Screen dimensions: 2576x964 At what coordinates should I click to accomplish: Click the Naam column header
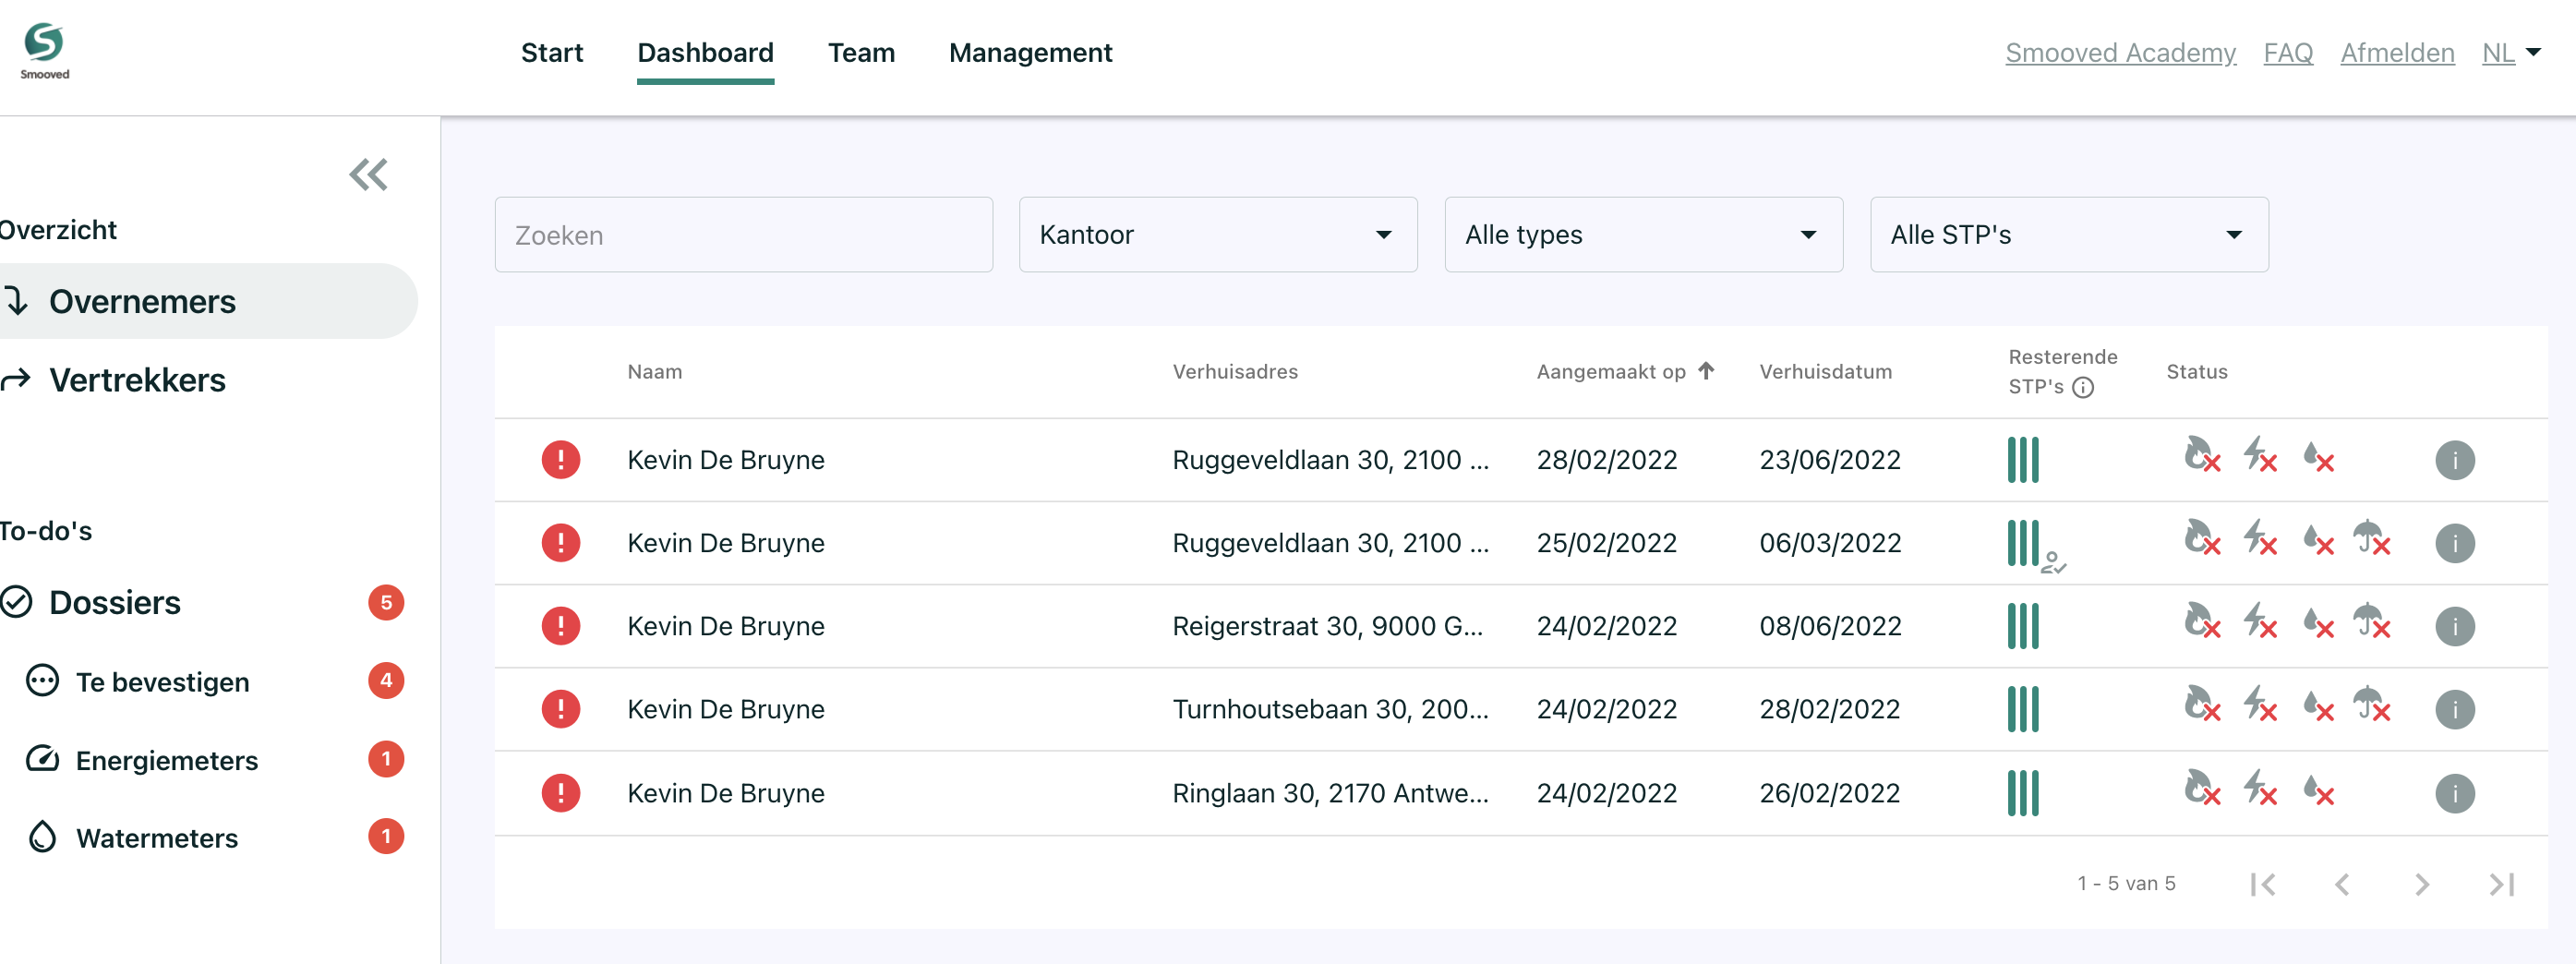[655, 372]
